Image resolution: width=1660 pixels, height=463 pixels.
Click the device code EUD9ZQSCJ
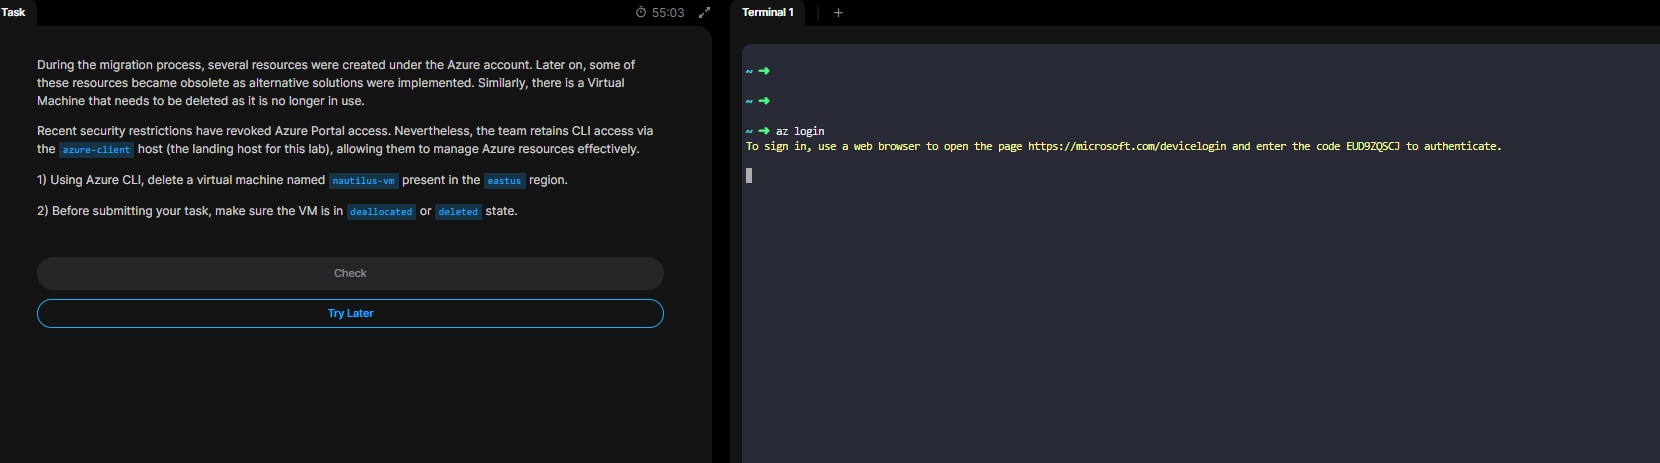pyautogui.click(x=1372, y=146)
